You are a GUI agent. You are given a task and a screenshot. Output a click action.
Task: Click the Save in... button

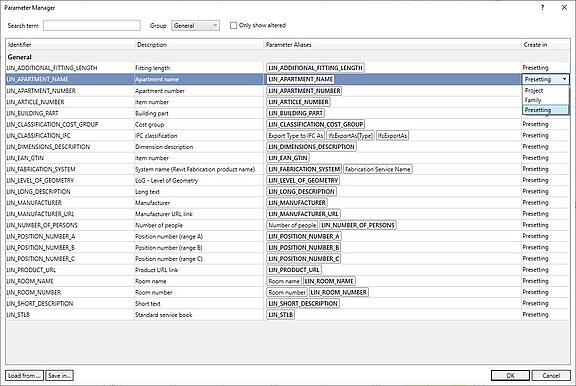(60, 375)
